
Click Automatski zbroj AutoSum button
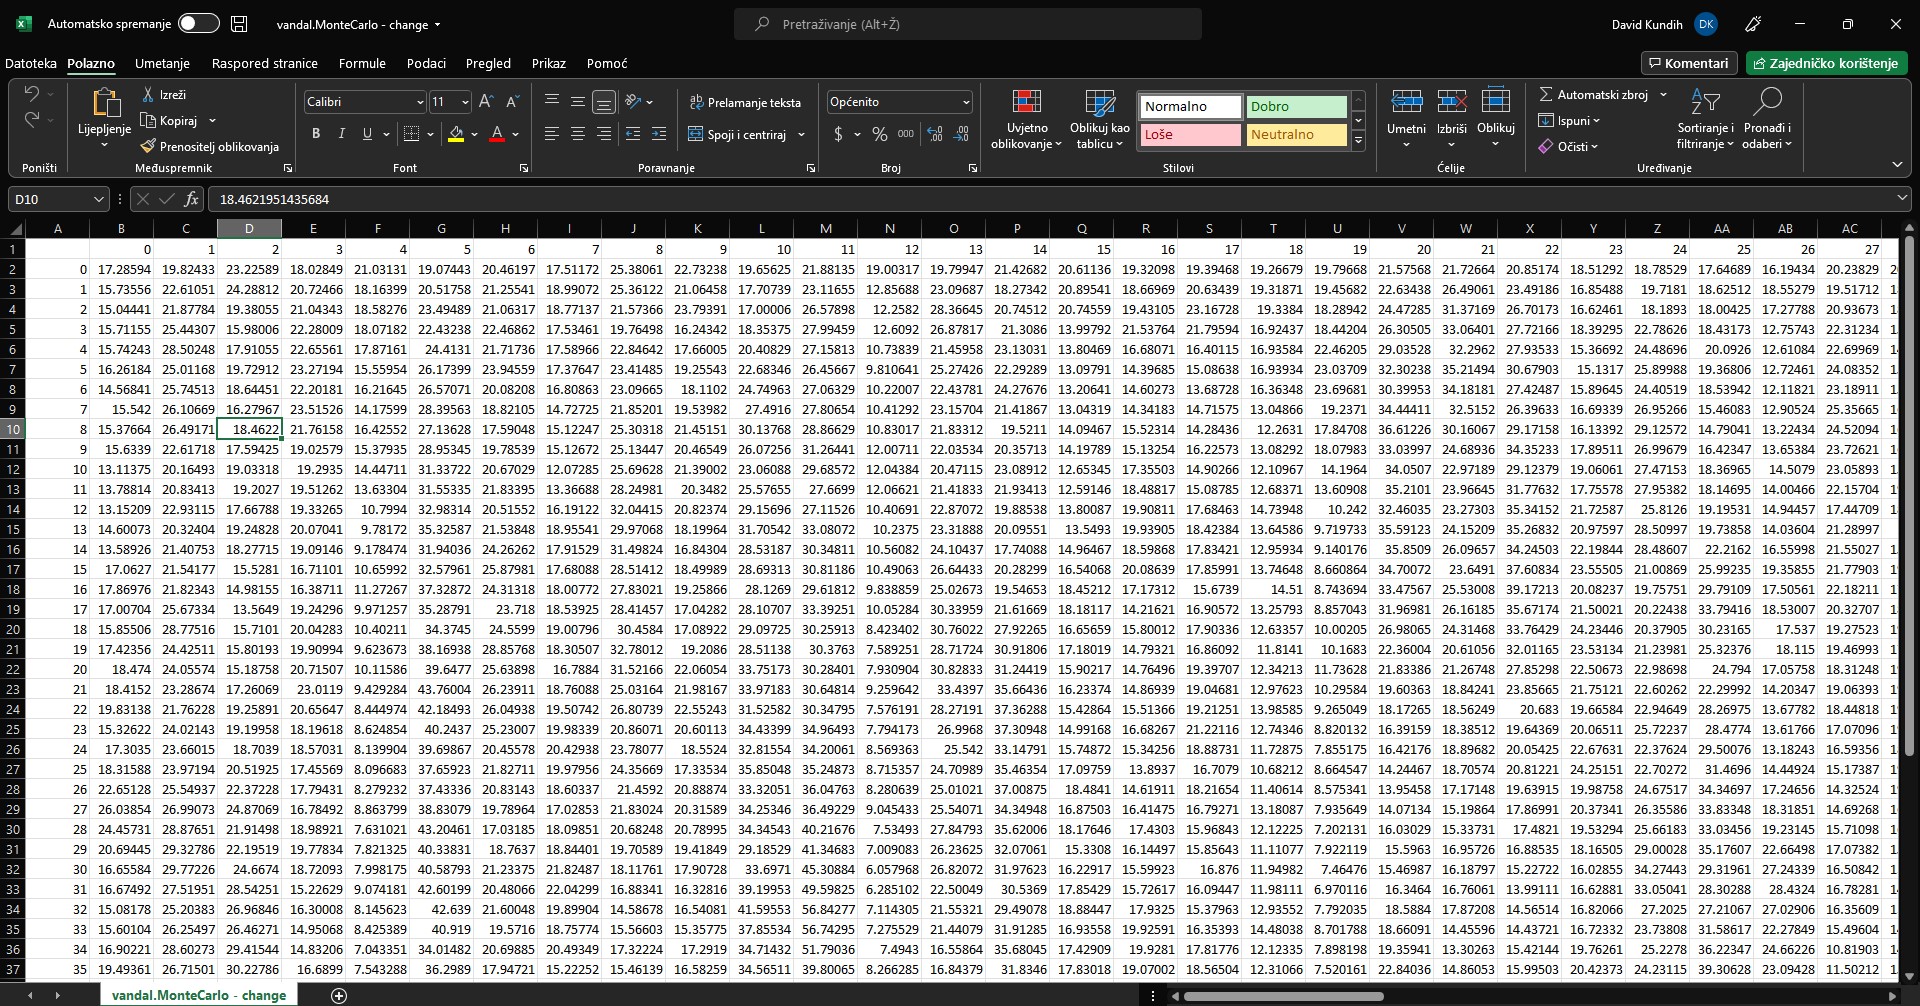coord(1593,94)
